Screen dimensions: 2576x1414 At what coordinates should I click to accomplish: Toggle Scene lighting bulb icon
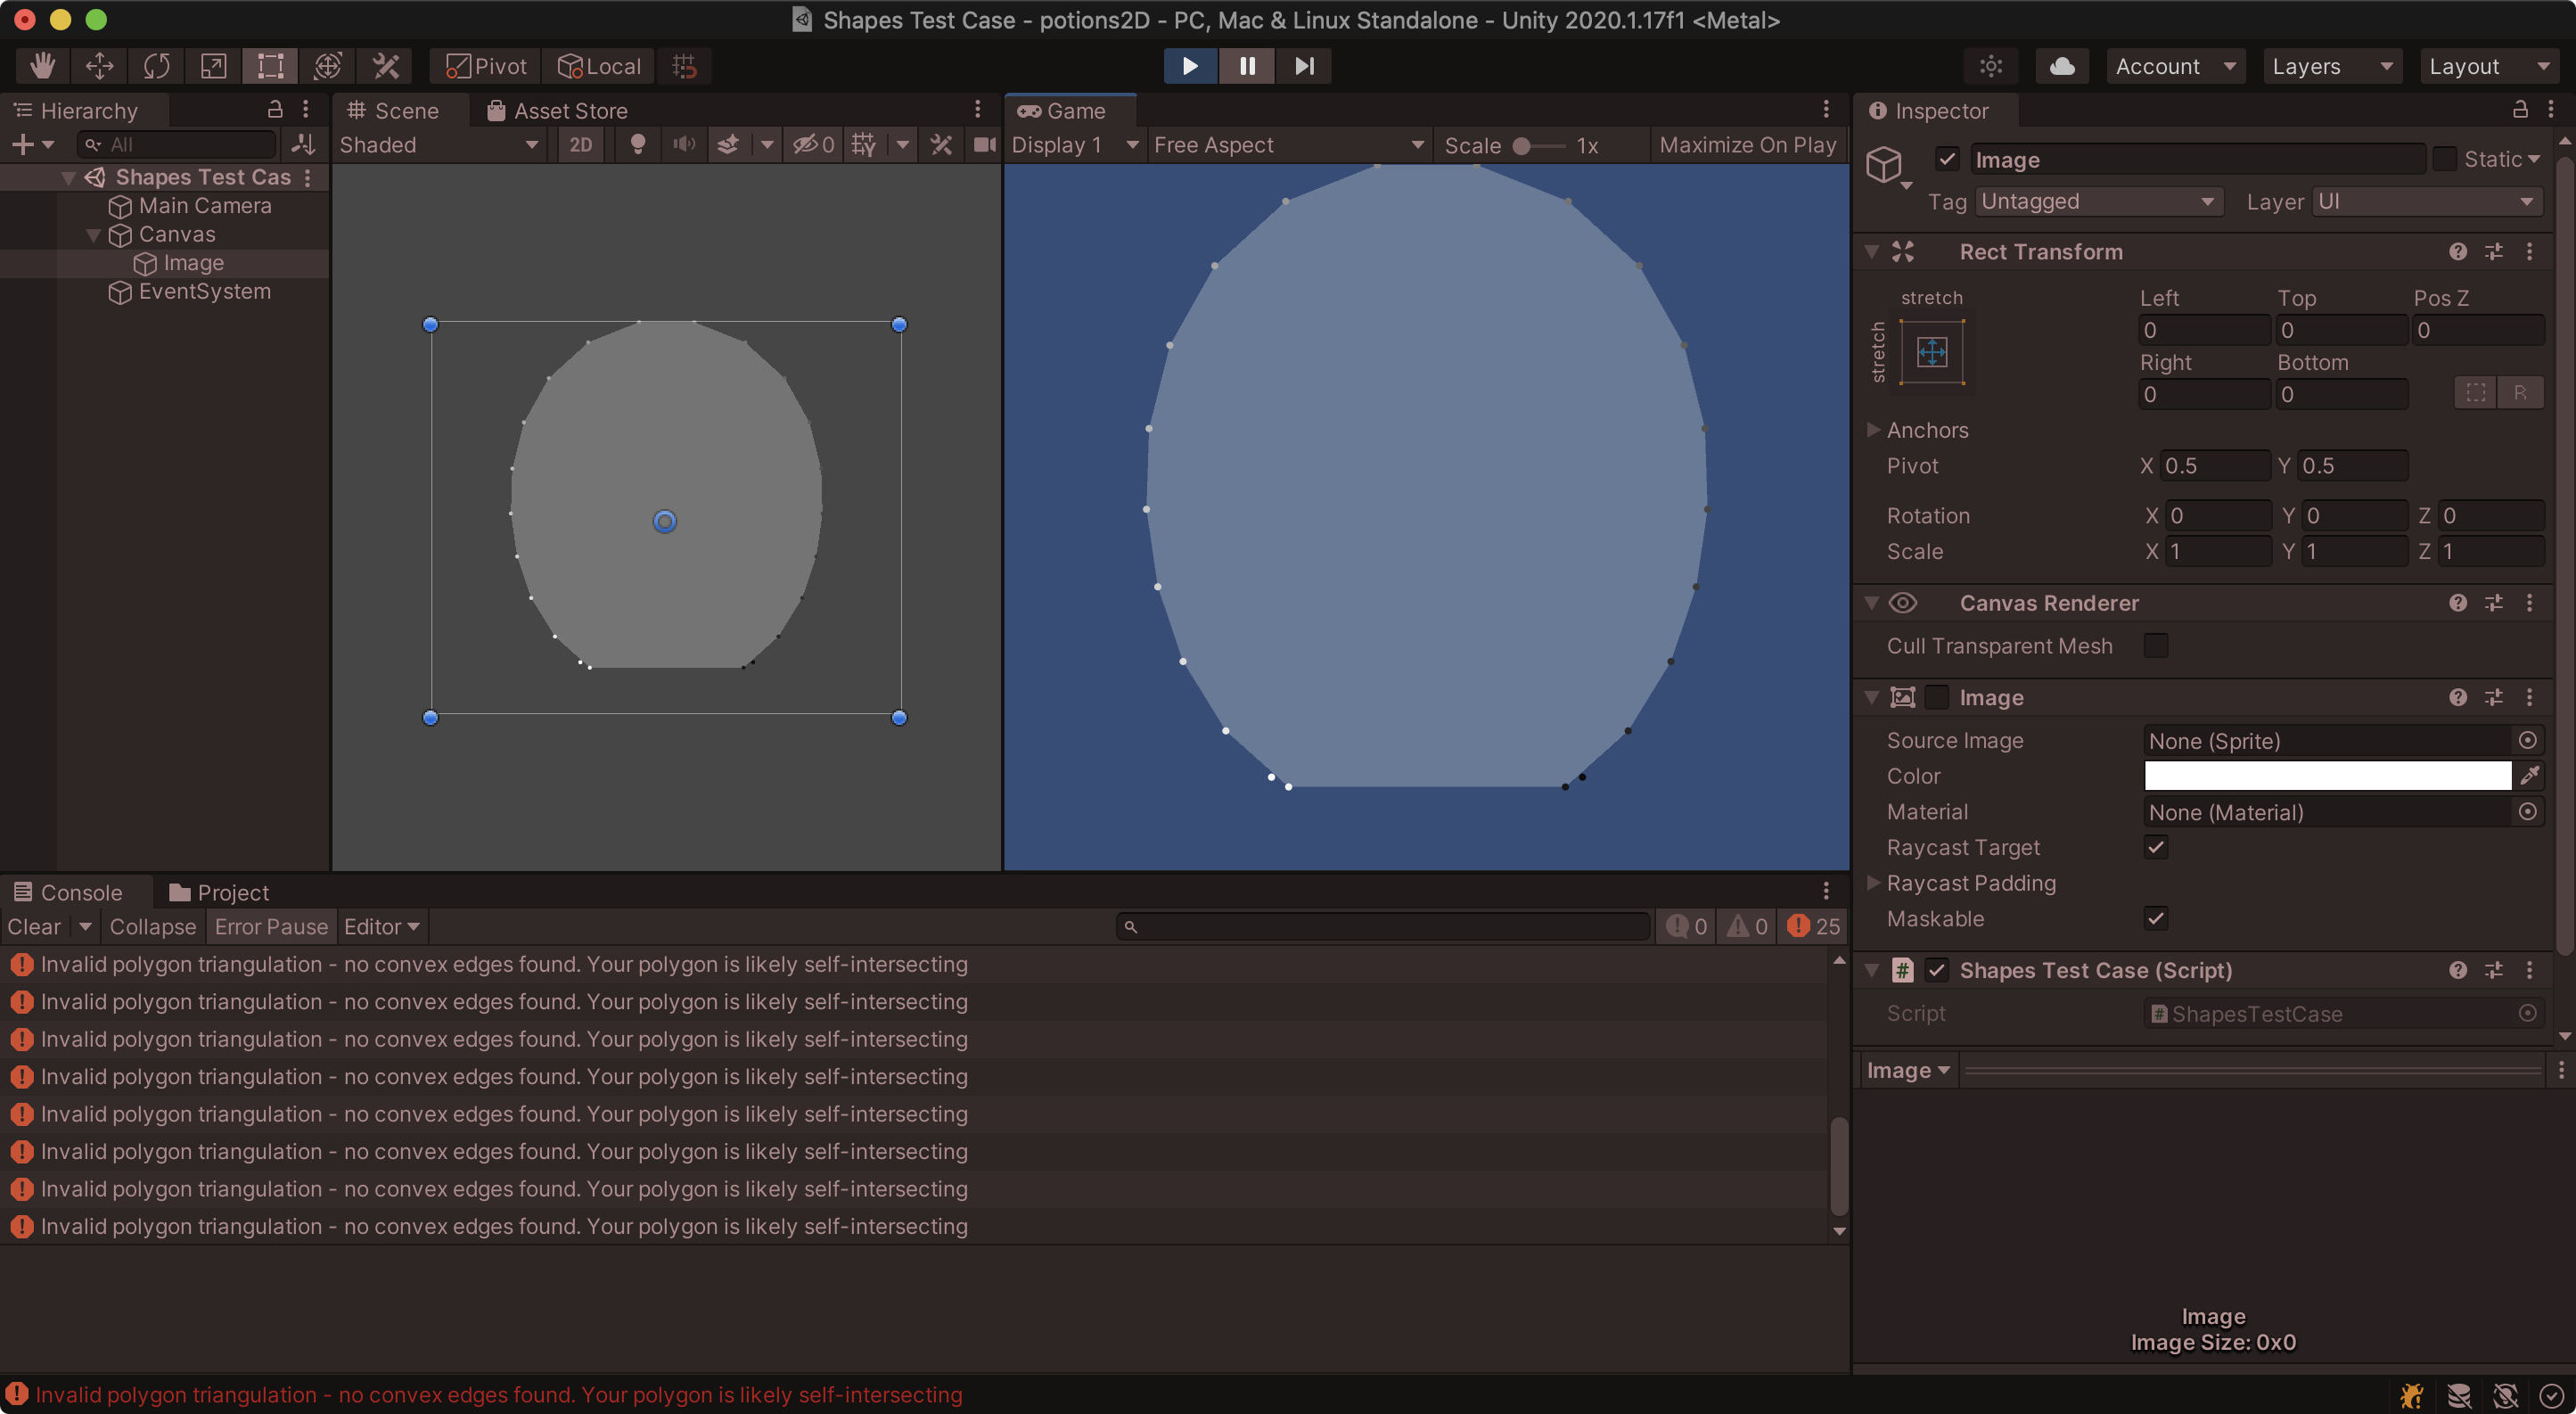coord(637,145)
